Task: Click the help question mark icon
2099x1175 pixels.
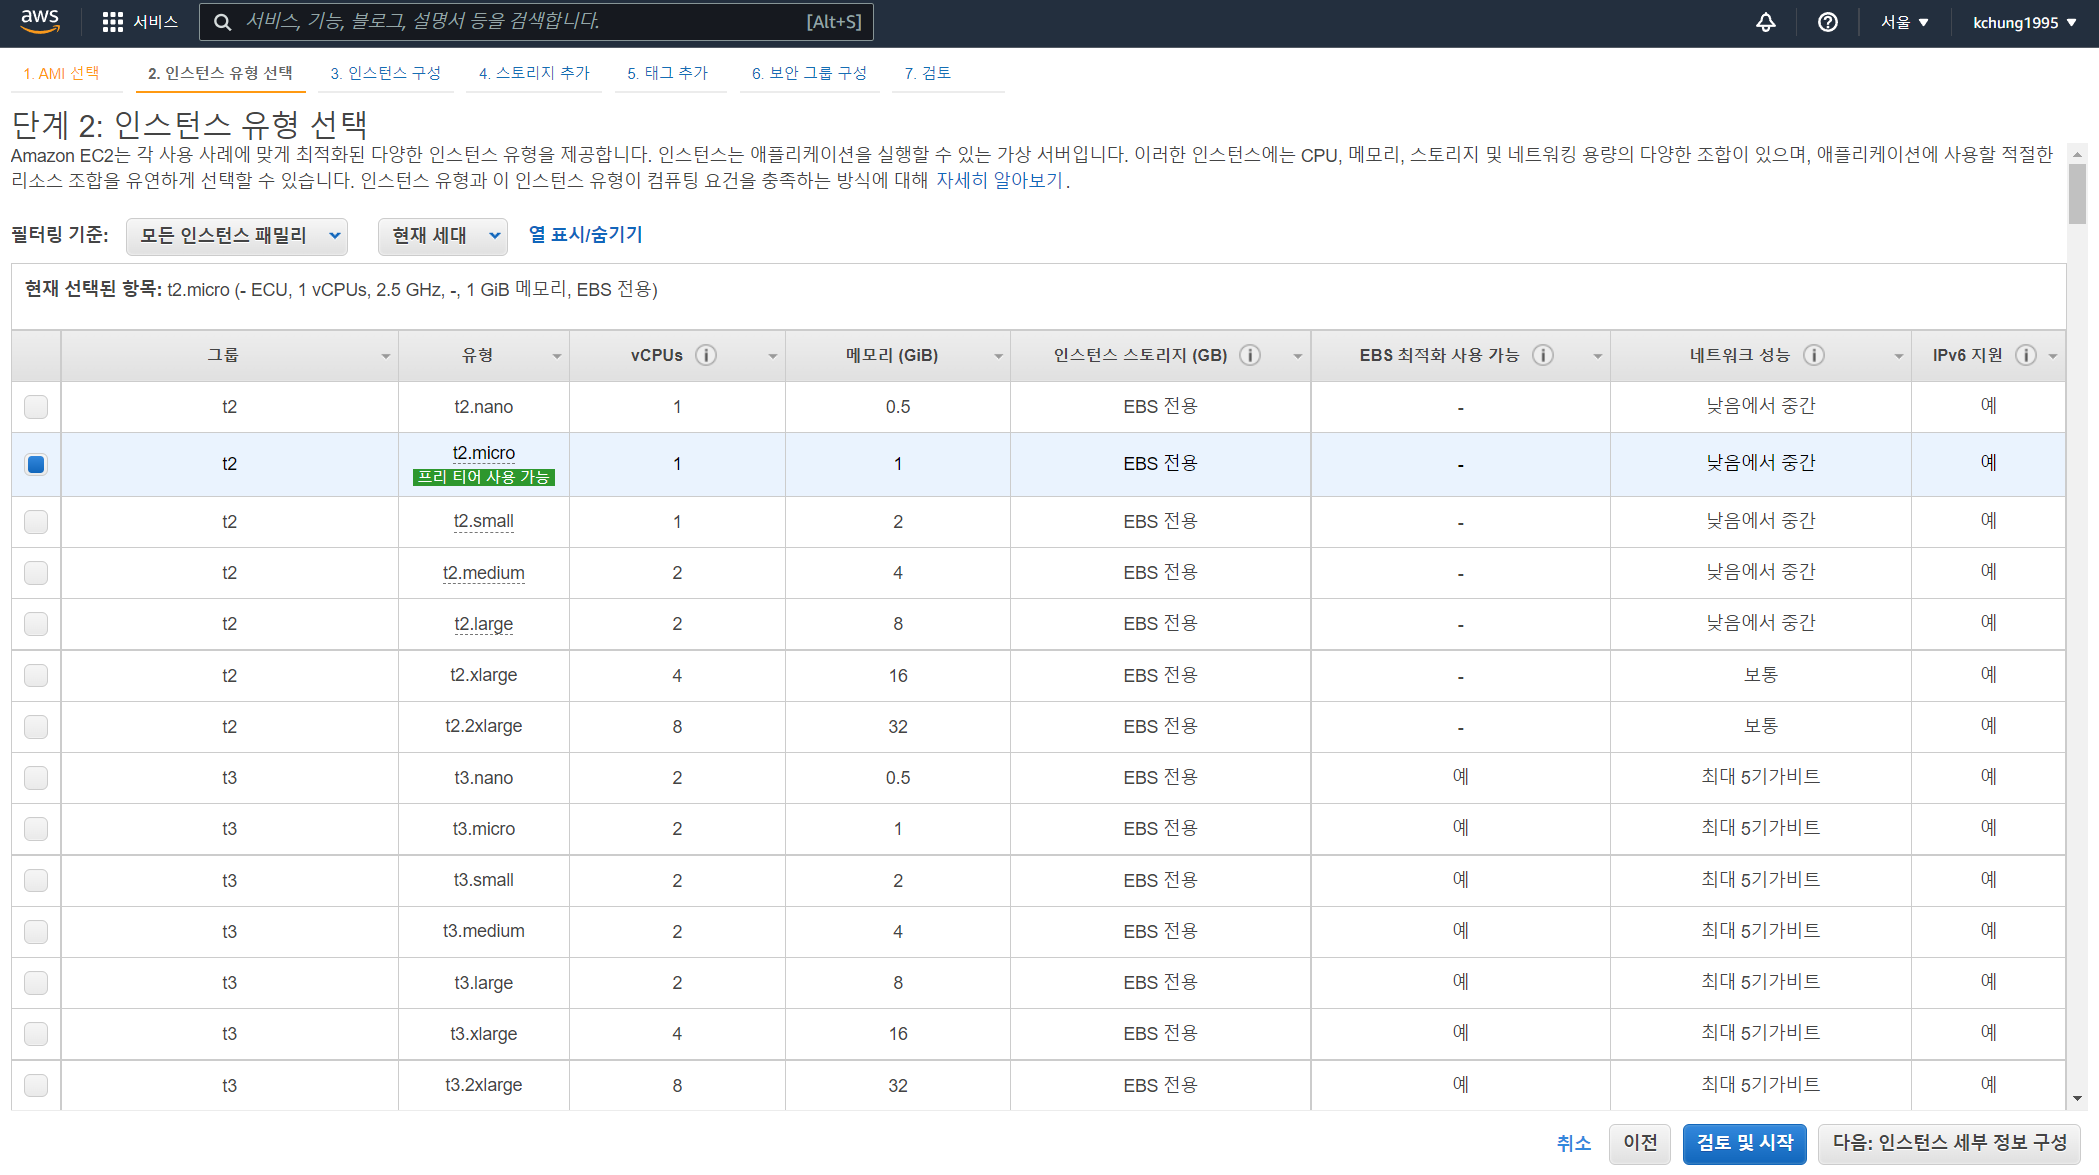Action: (1827, 22)
